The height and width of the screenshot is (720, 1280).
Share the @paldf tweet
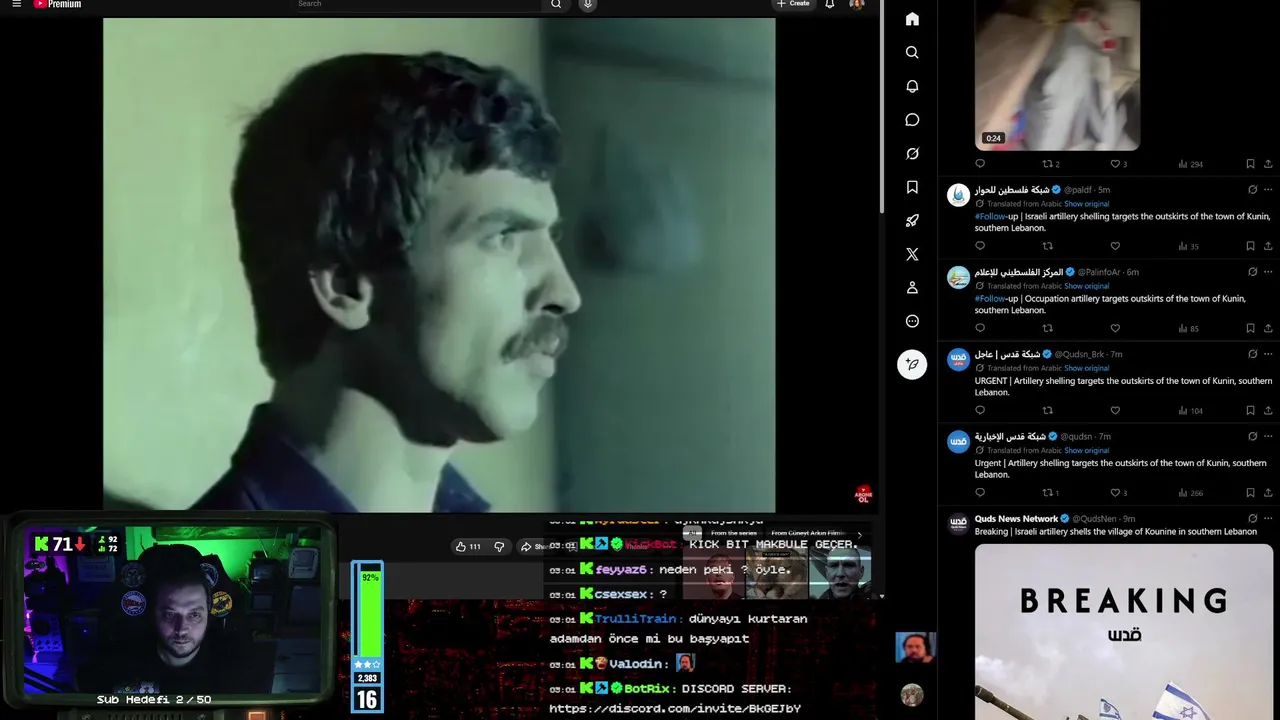point(1268,246)
